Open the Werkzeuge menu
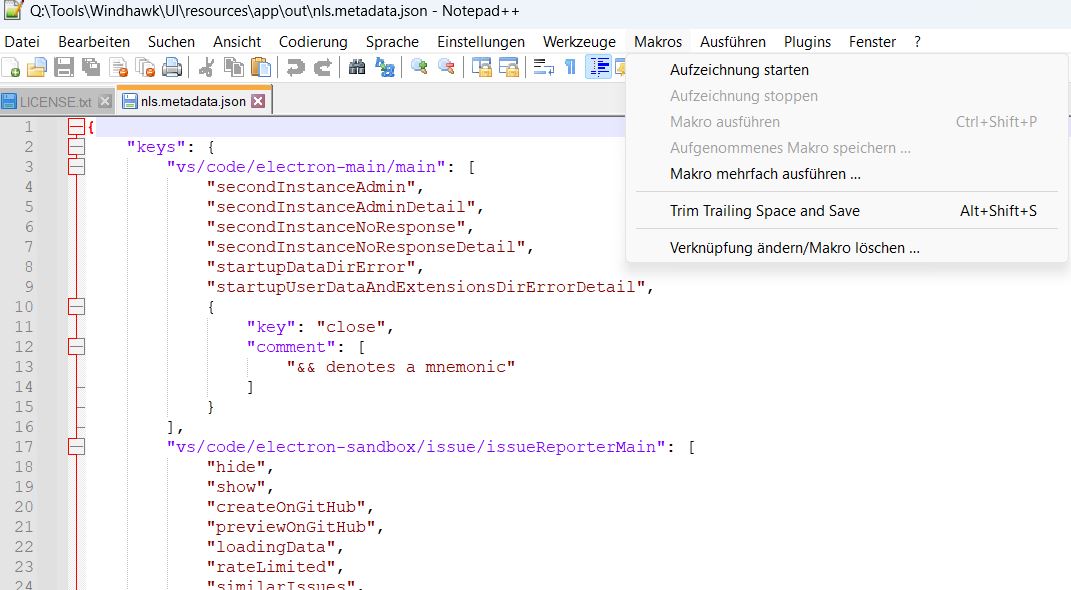This screenshot has width=1071, height=590. coord(579,42)
